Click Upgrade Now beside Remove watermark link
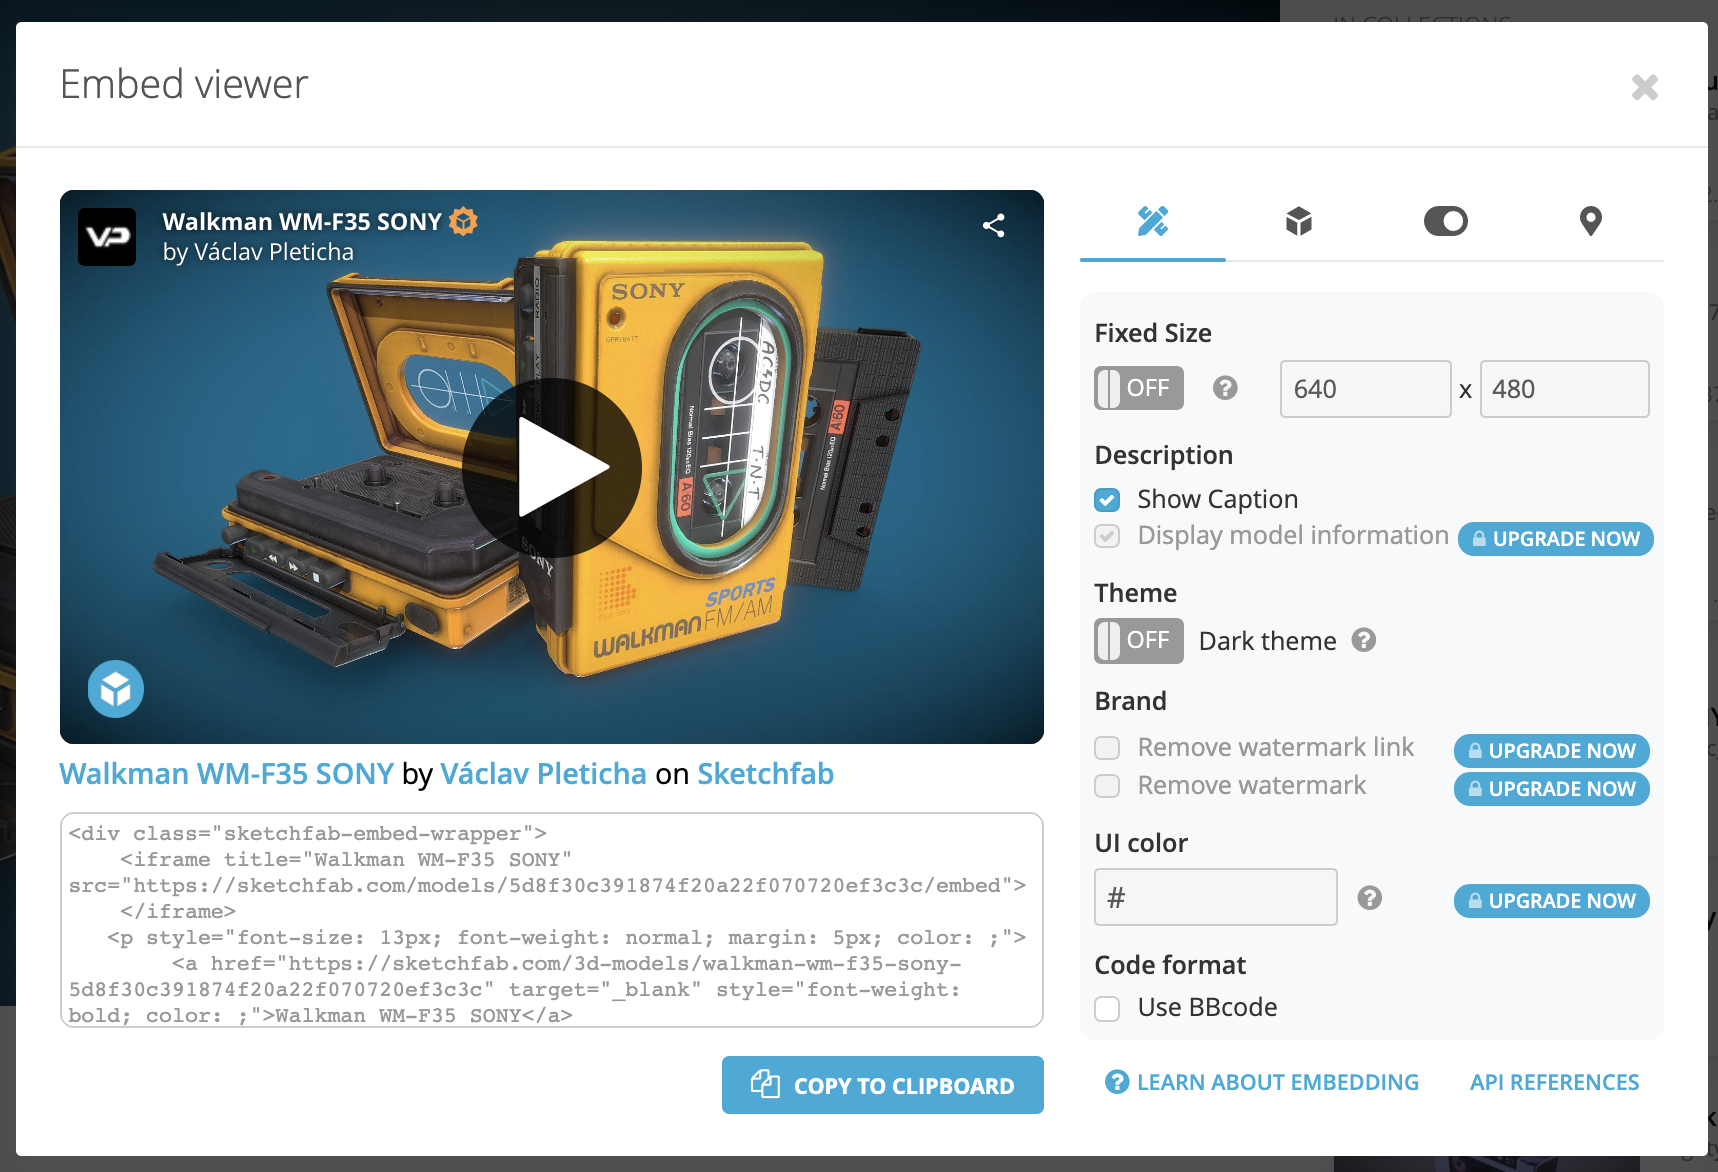1718x1172 pixels. point(1551,751)
